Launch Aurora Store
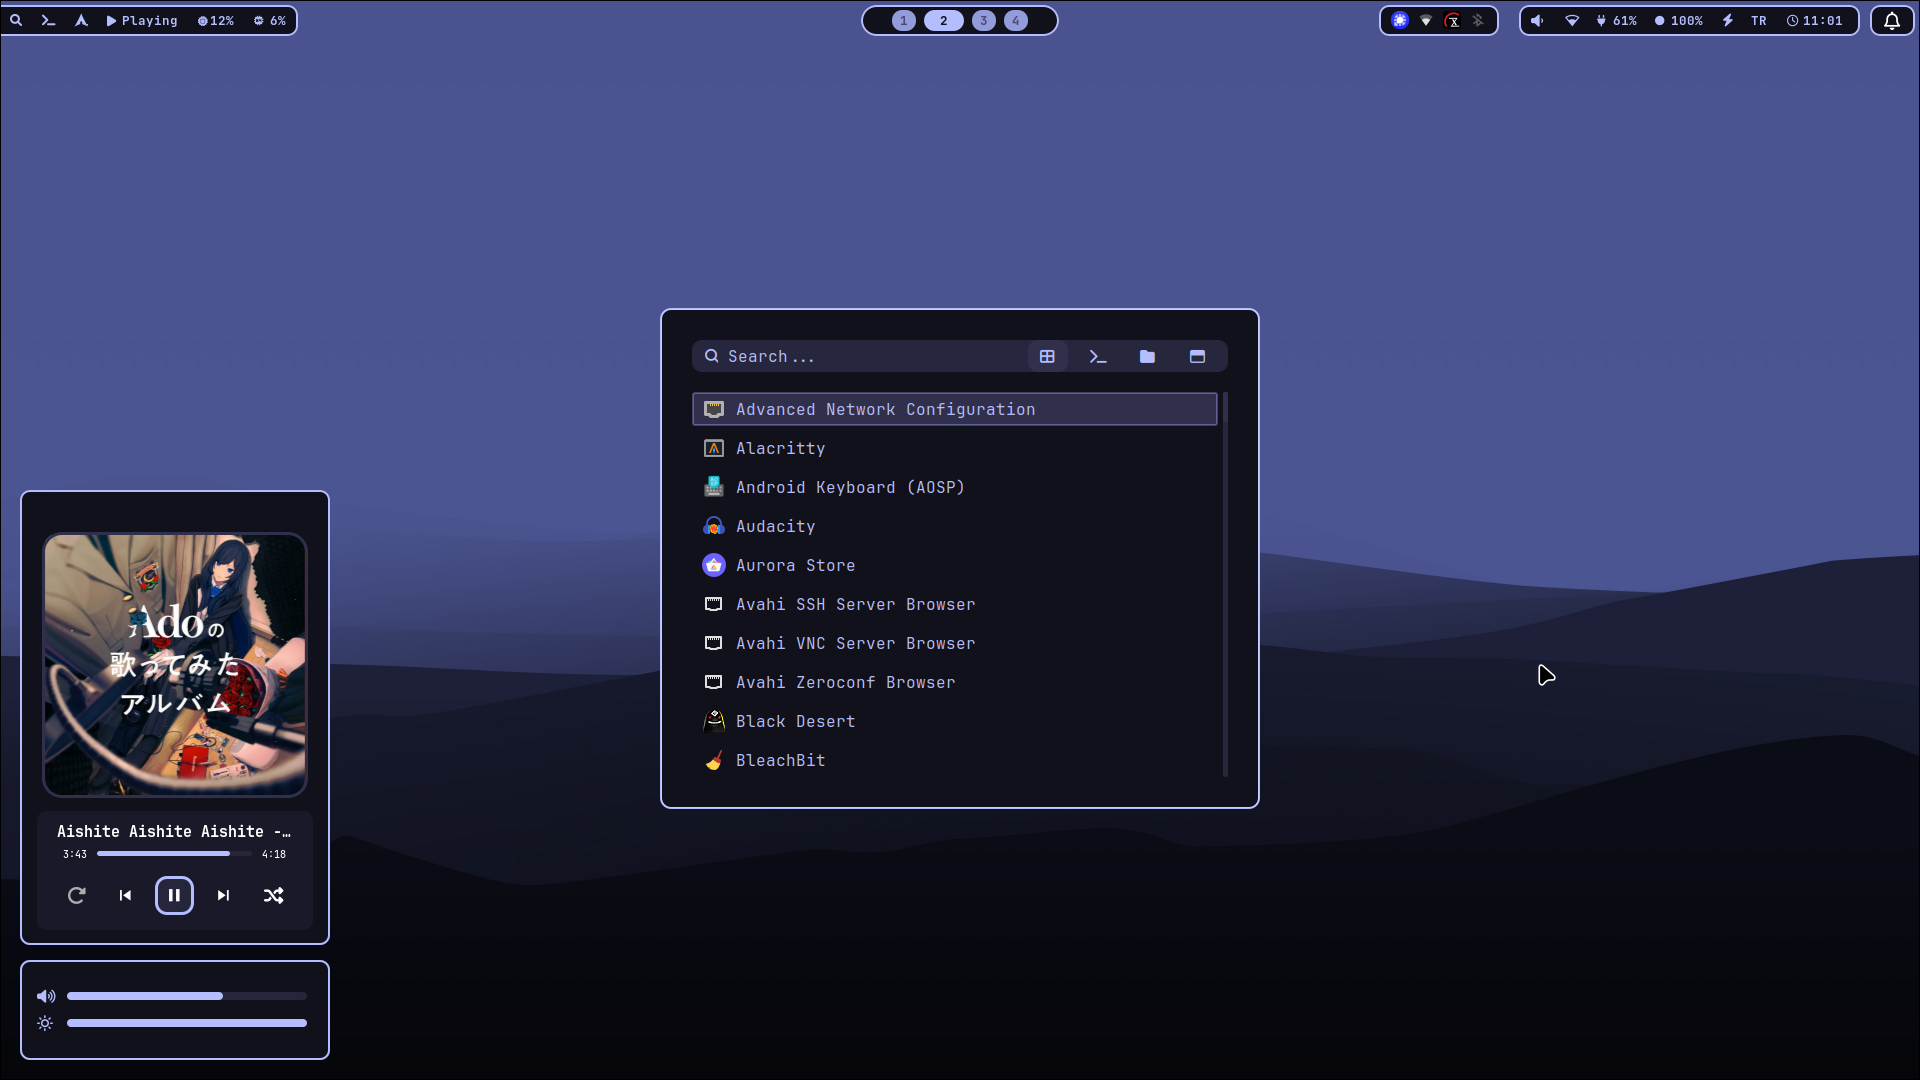The height and width of the screenshot is (1080, 1920). pyautogui.click(x=955, y=565)
